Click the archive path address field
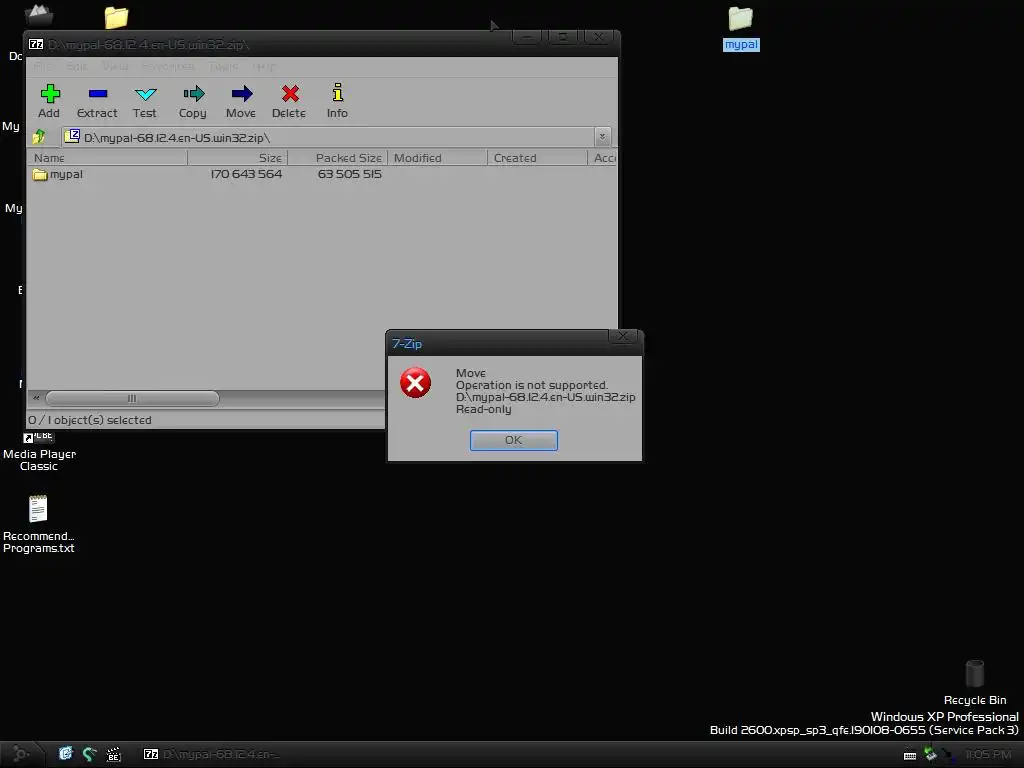The image size is (1024, 768). pos(328,137)
